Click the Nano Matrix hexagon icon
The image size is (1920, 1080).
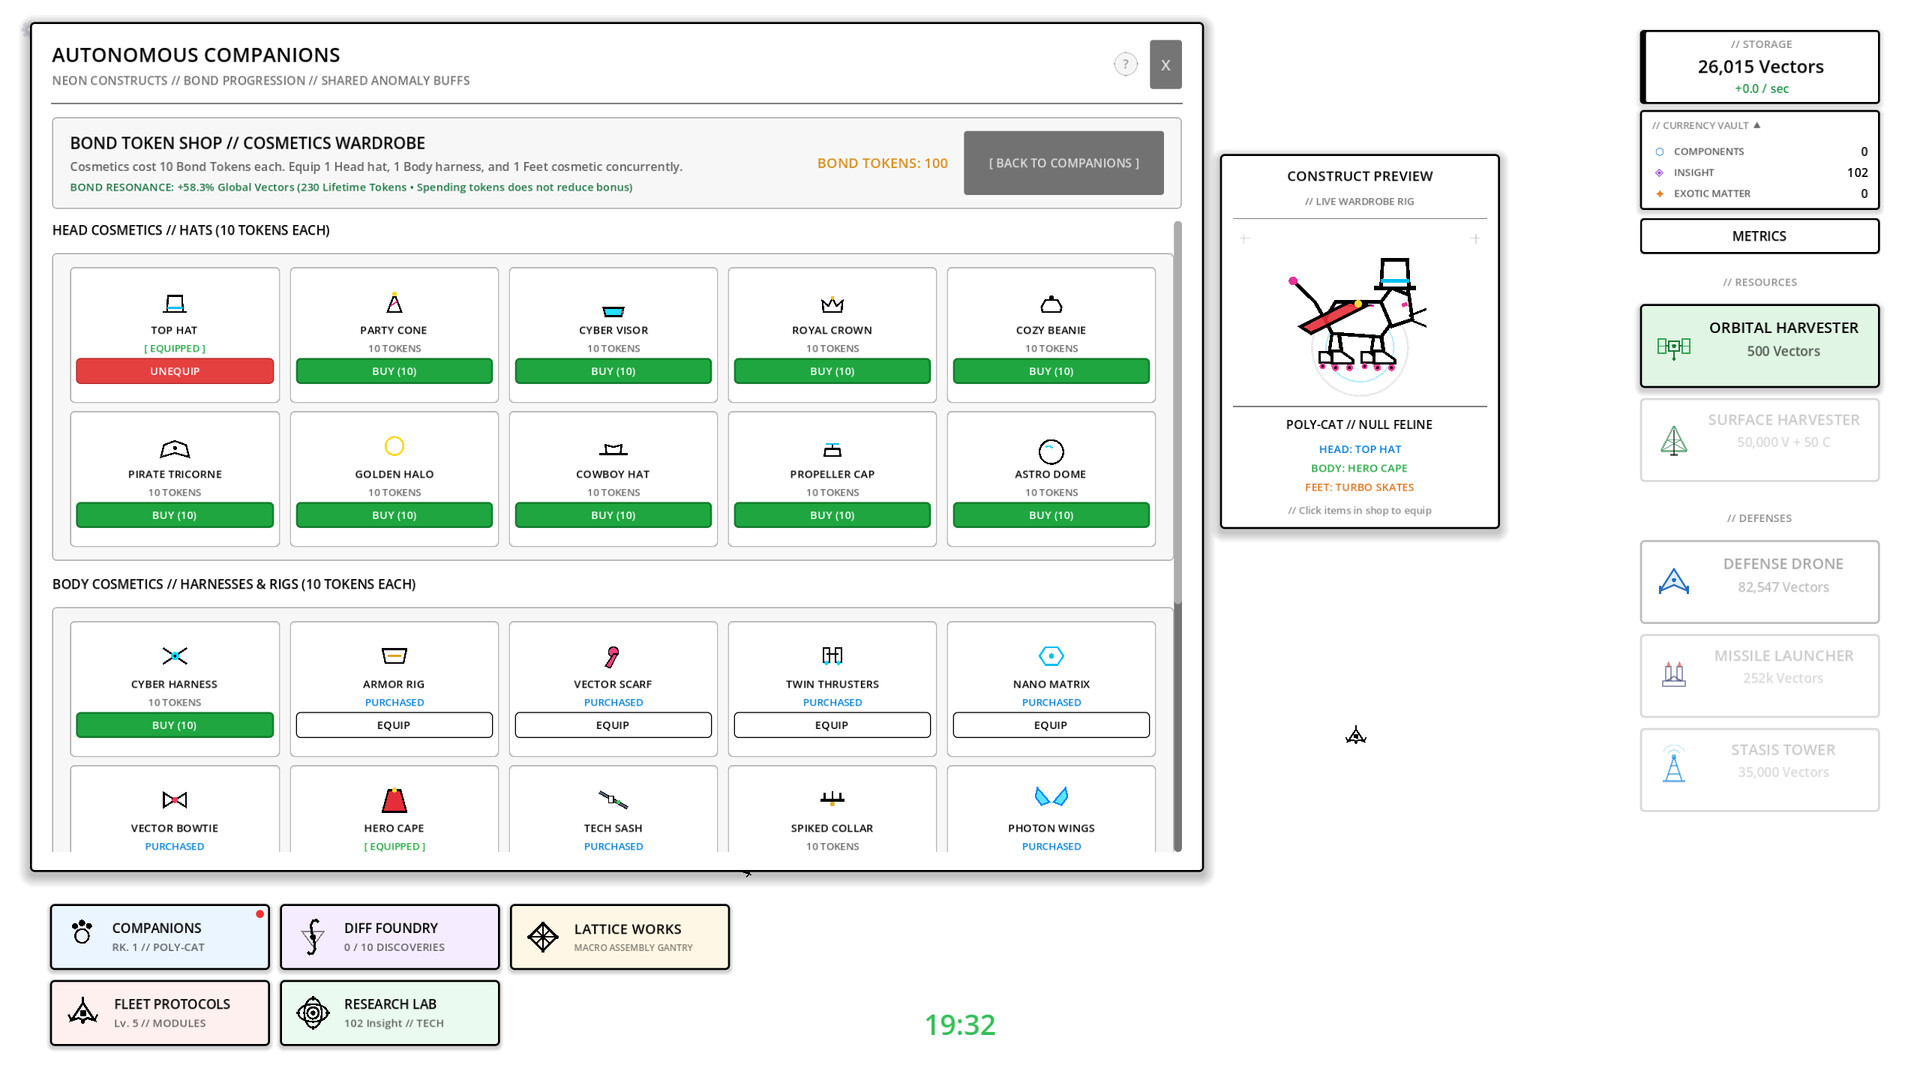click(x=1051, y=656)
